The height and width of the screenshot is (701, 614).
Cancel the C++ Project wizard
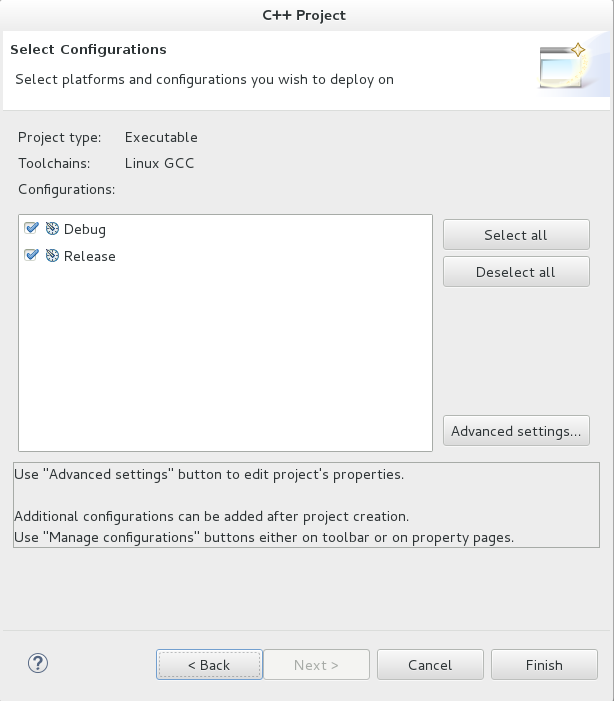430,665
